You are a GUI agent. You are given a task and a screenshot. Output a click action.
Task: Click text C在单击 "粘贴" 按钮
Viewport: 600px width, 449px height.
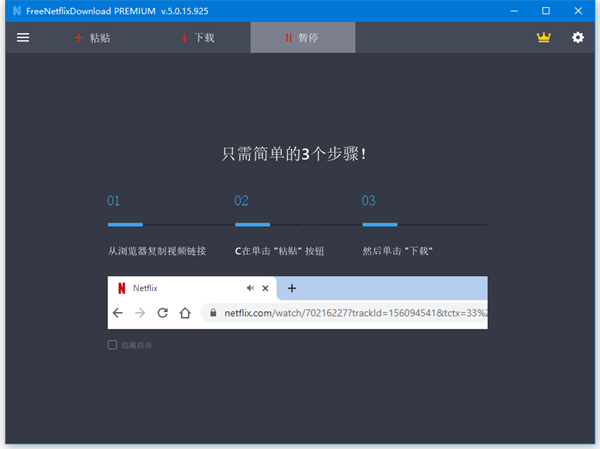pos(279,251)
